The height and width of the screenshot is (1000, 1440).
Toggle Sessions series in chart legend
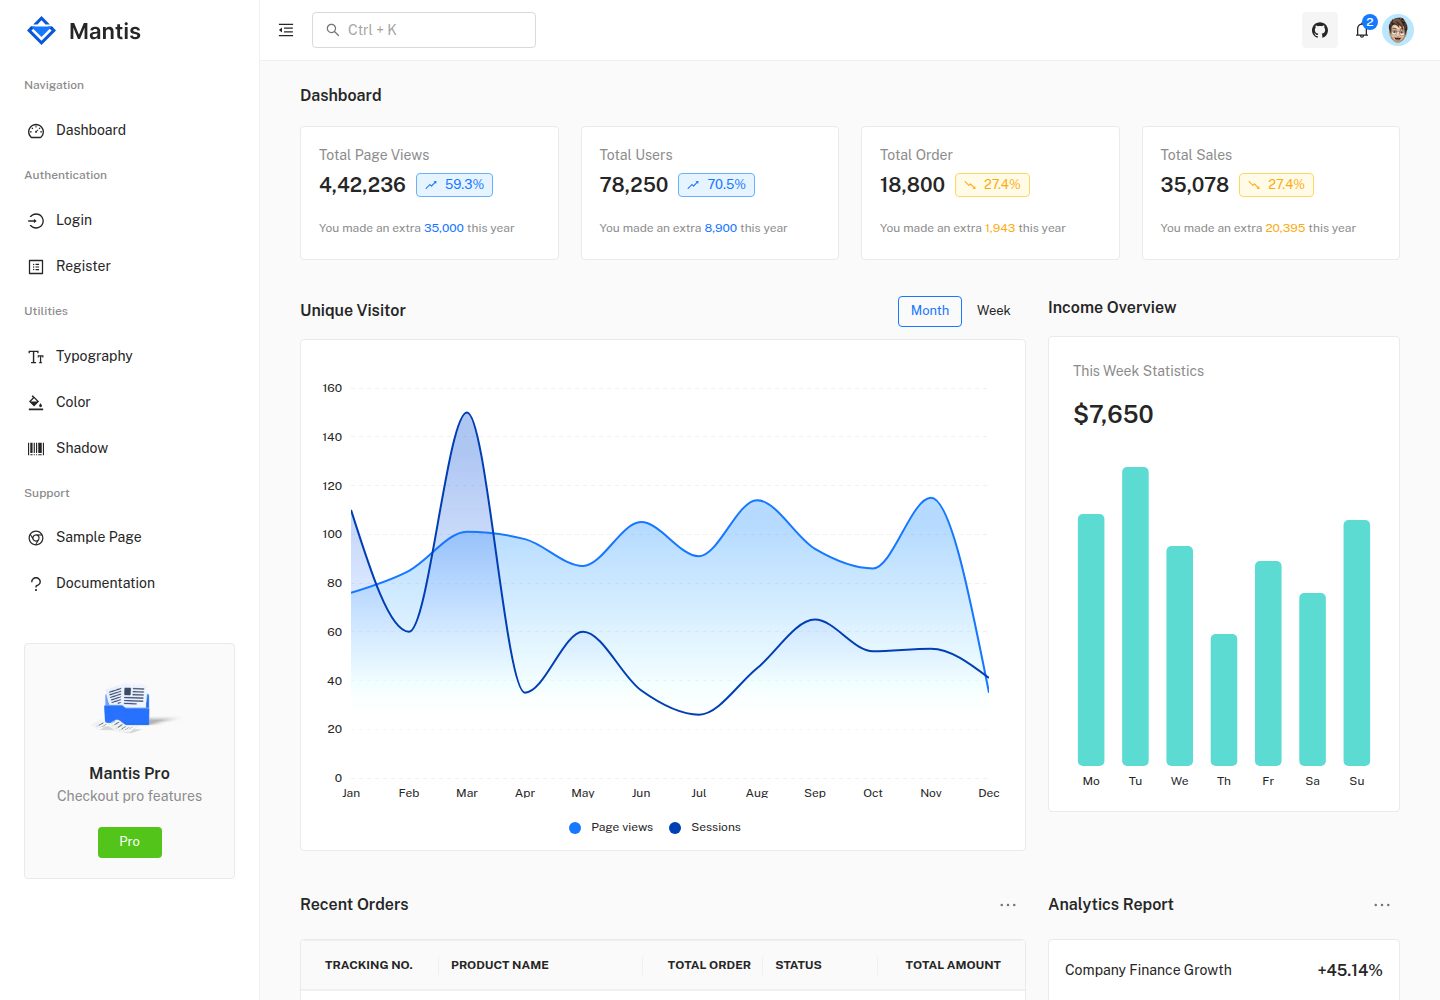pyautogui.click(x=705, y=828)
